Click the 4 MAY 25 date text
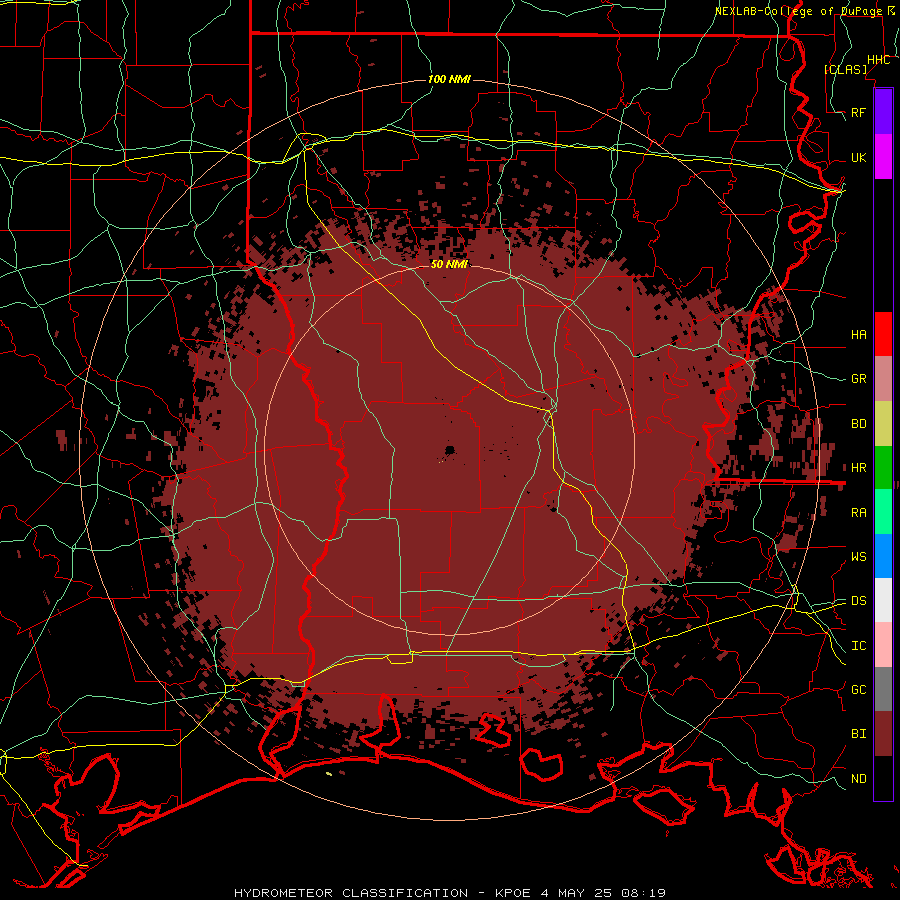 click(577, 893)
